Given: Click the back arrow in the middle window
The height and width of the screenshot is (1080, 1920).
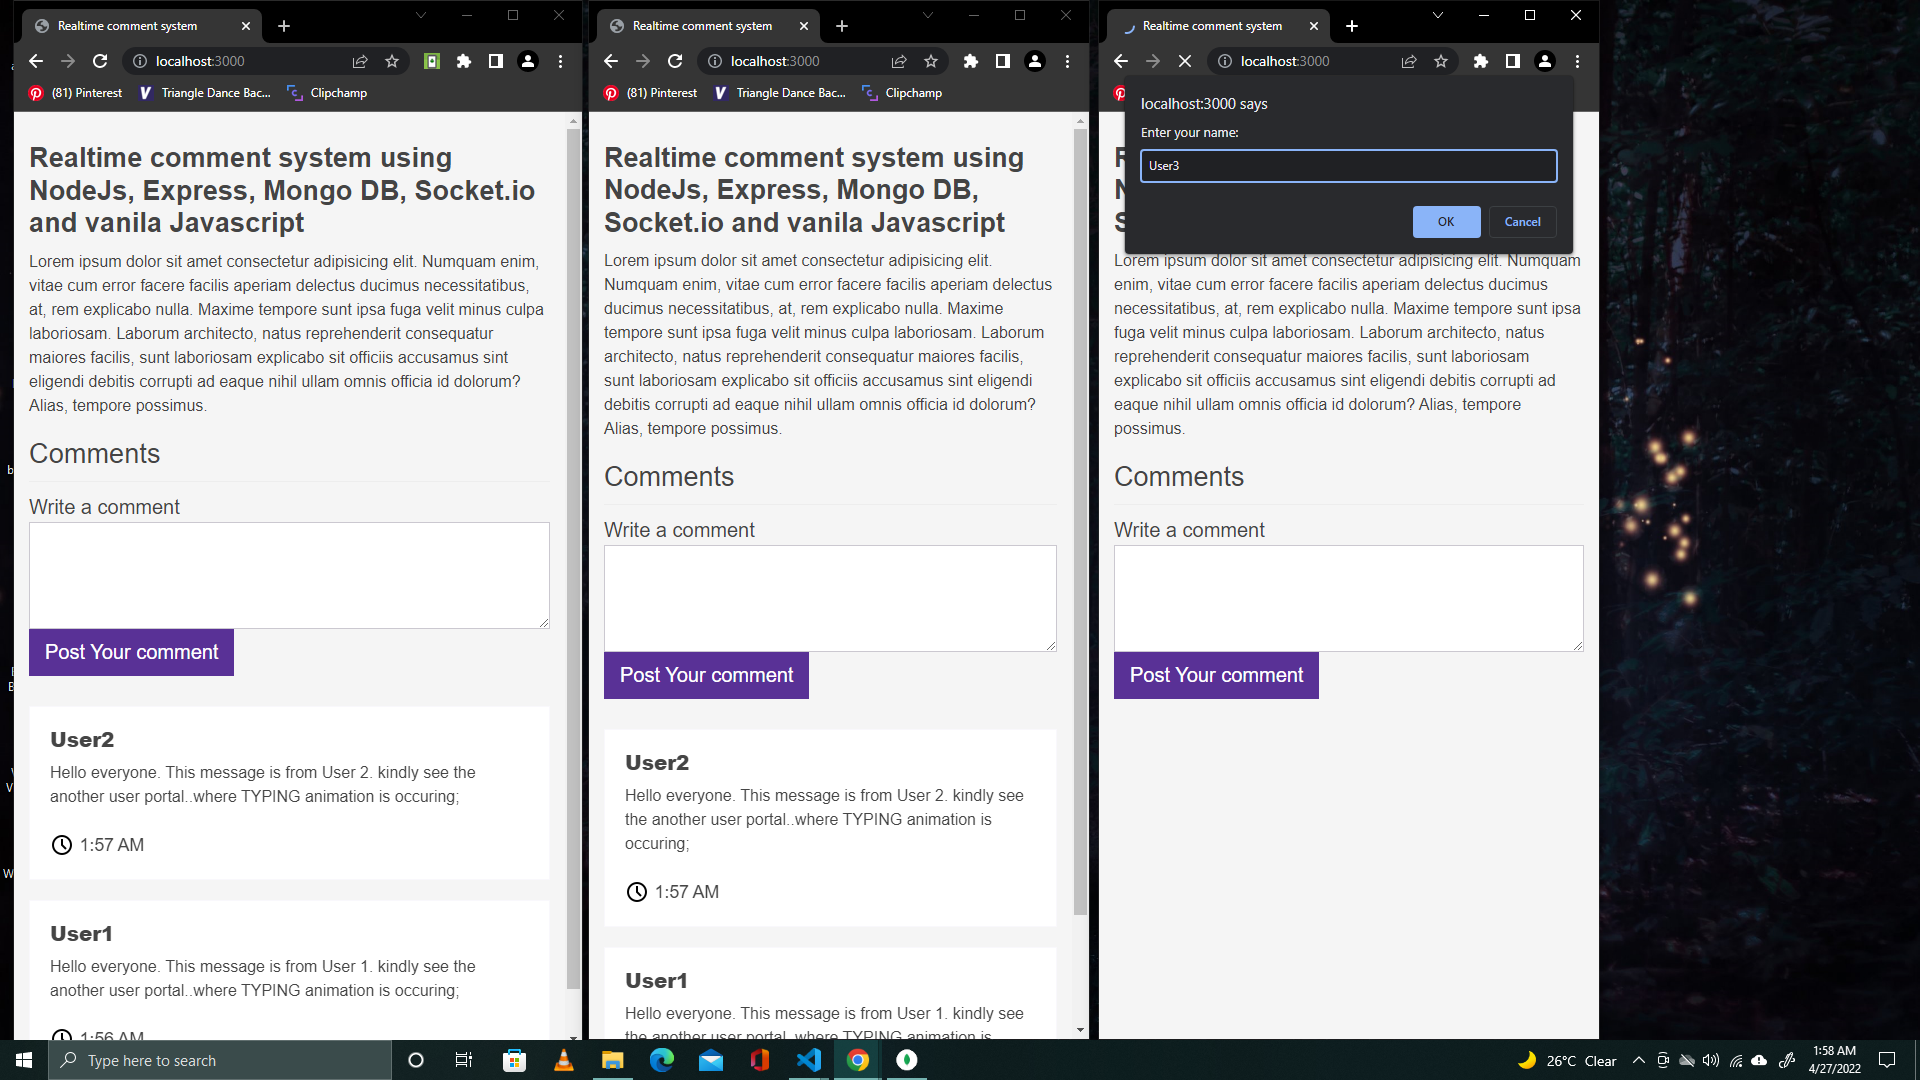Looking at the screenshot, I should point(611,61).
